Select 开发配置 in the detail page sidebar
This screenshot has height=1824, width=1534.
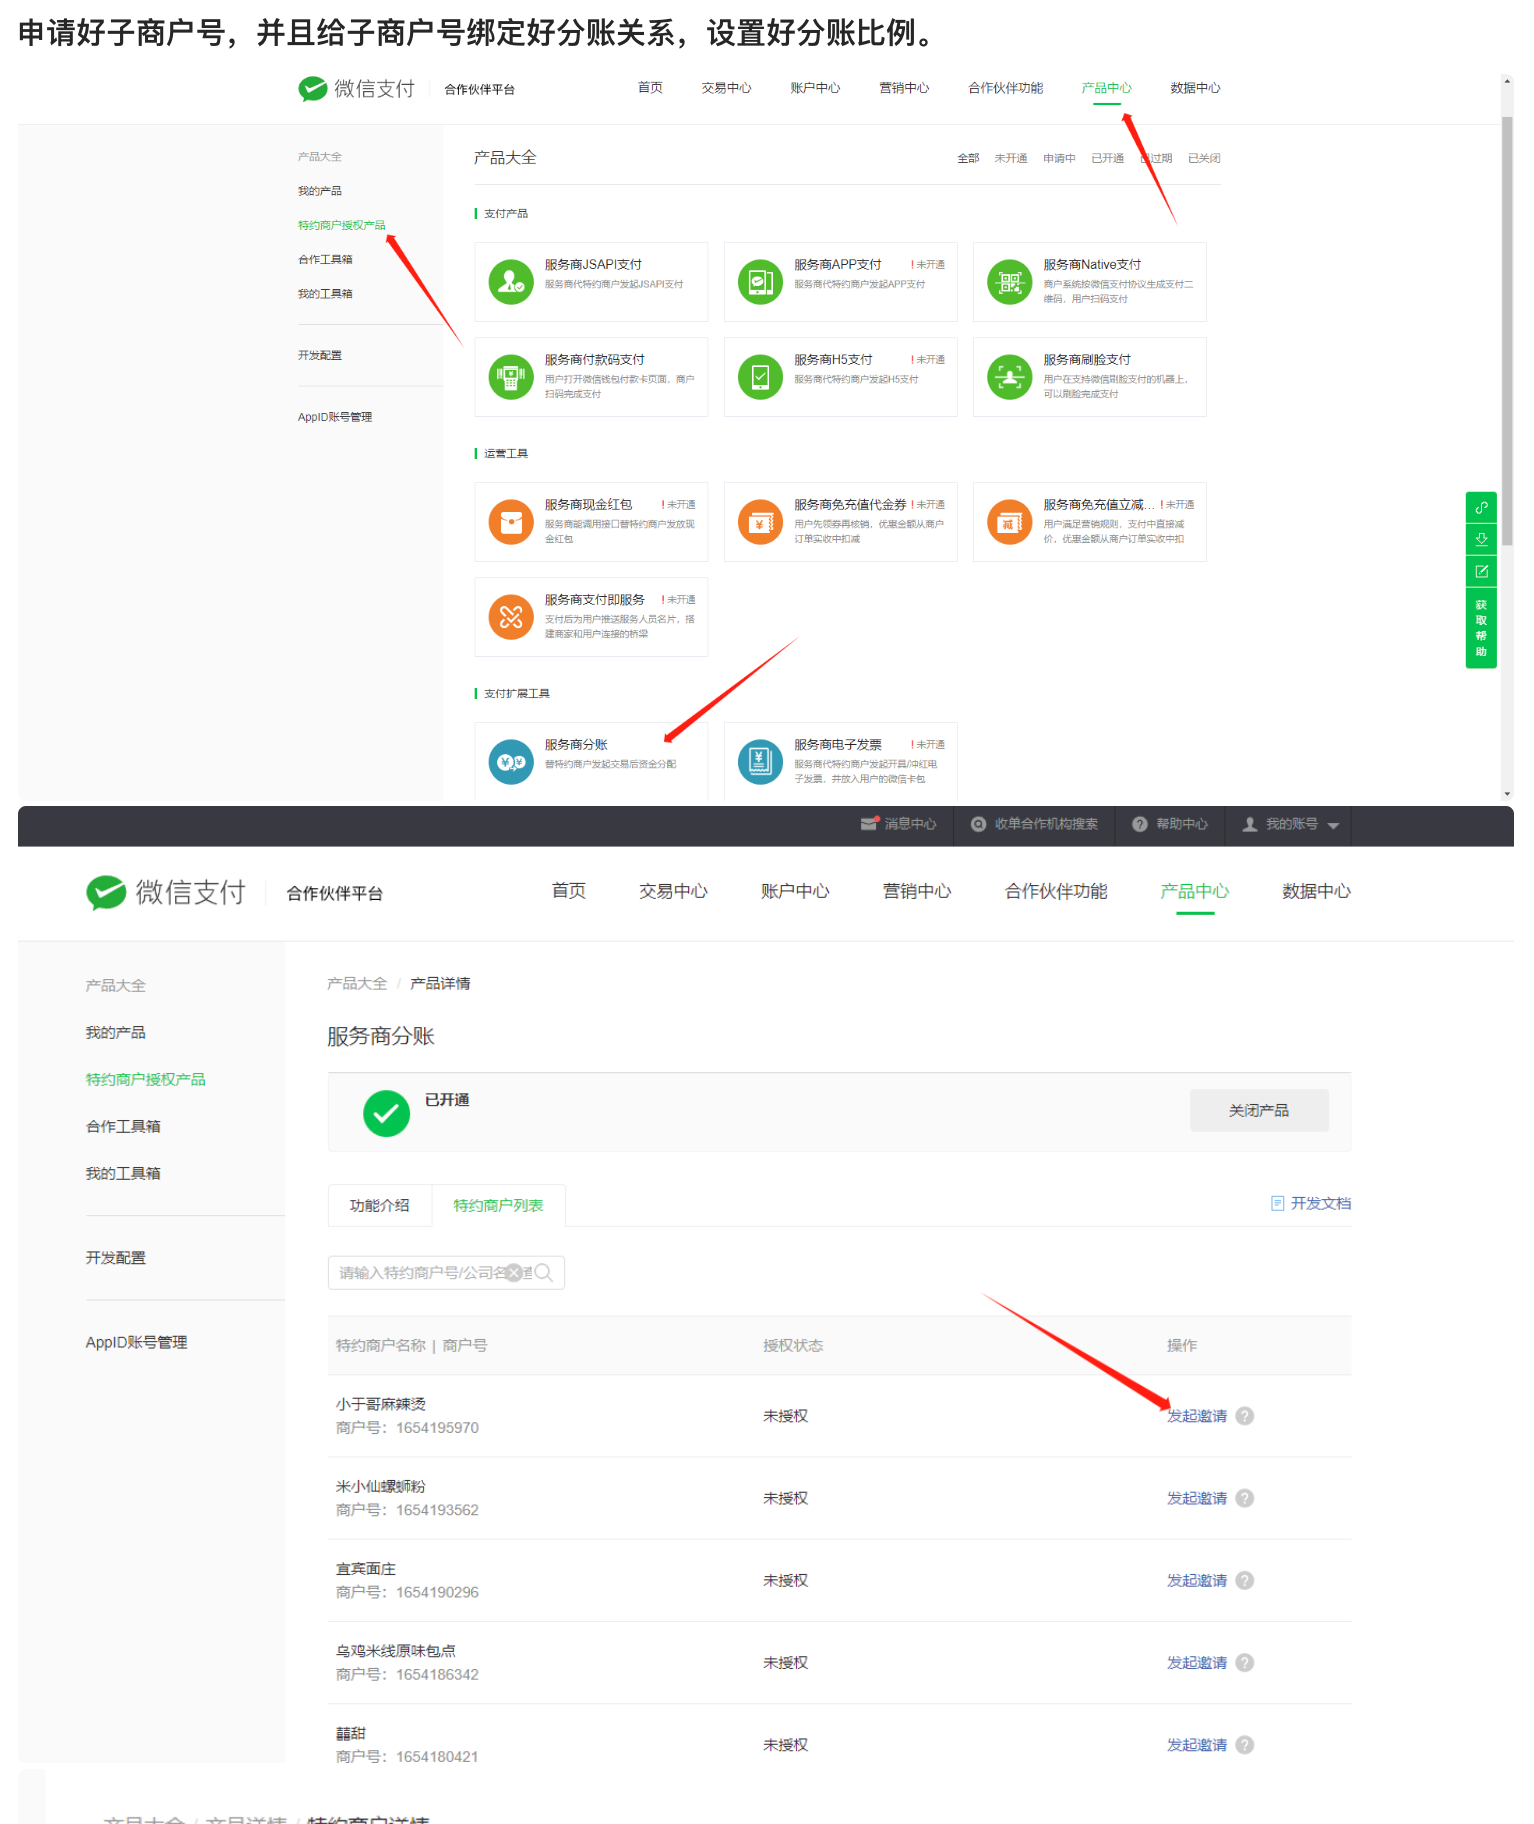pyautogui.click(x=116, y=1257)
